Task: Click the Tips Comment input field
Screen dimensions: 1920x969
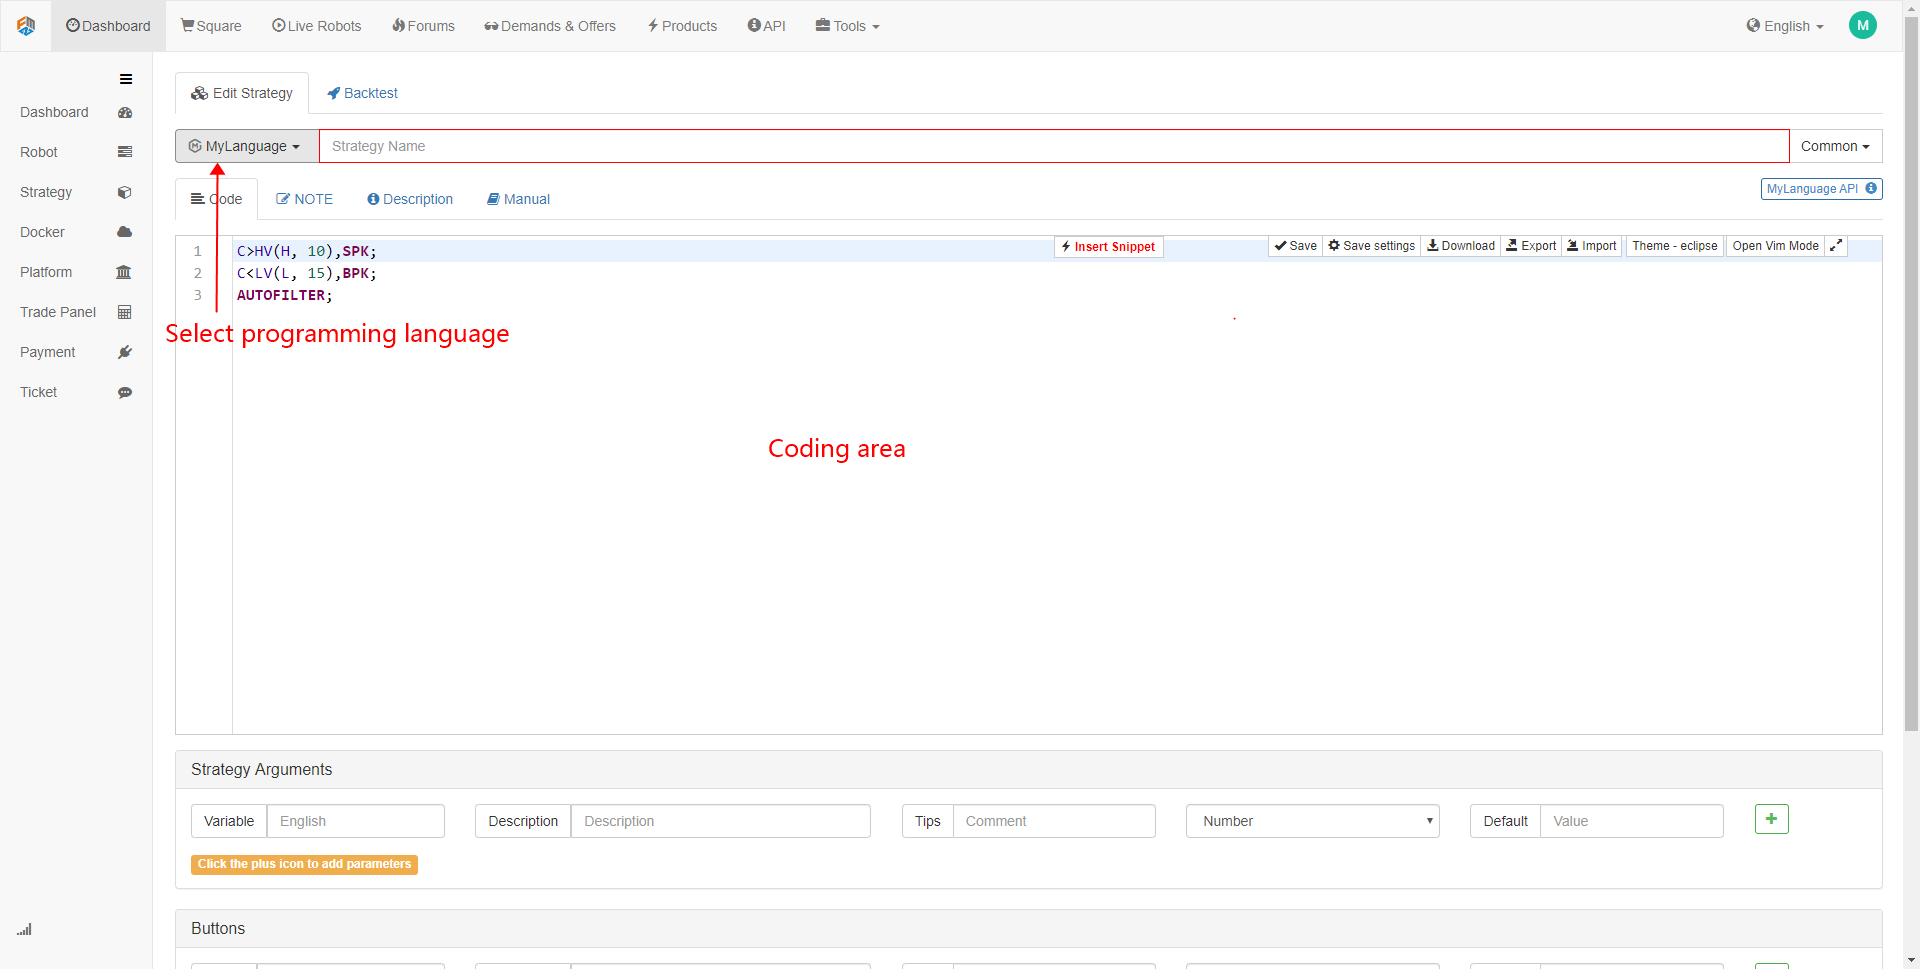Action: [1054, 821]
